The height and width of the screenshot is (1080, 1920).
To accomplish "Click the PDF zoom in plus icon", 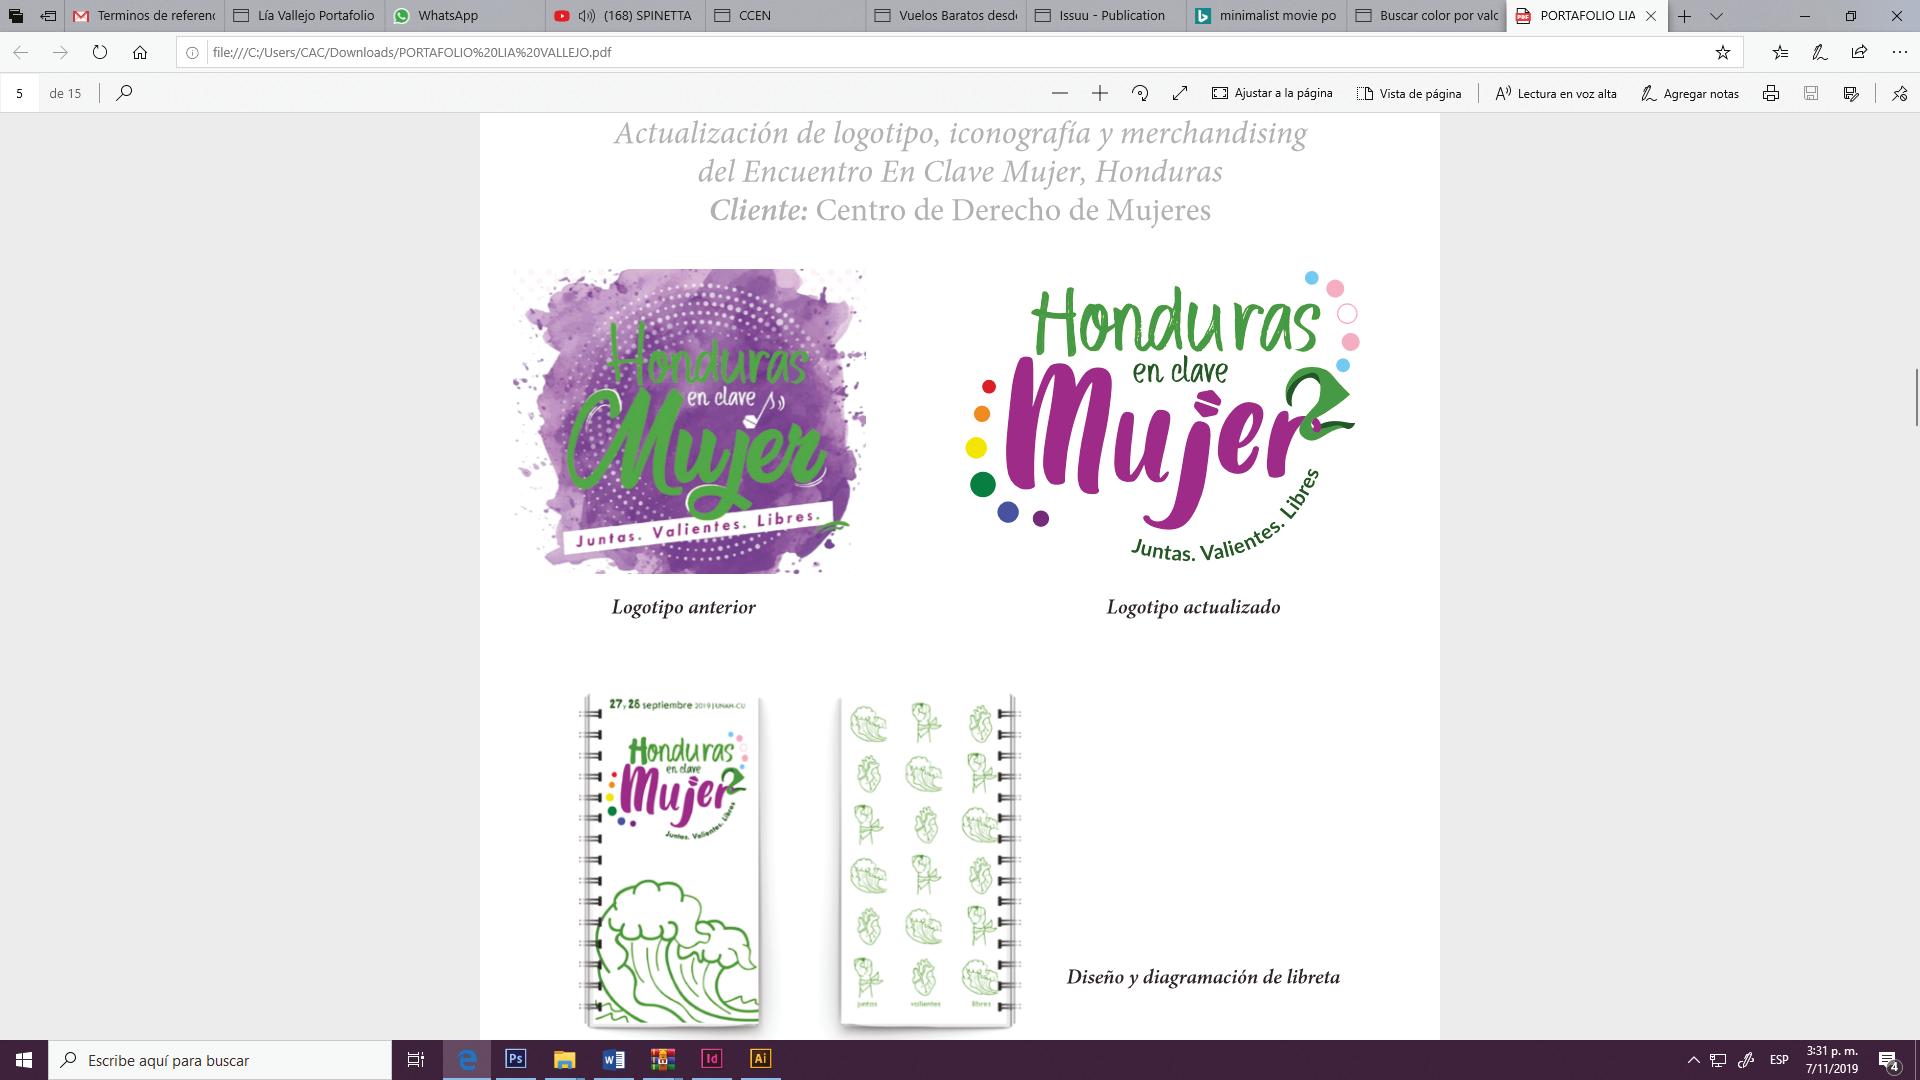I will [1100, 93].
